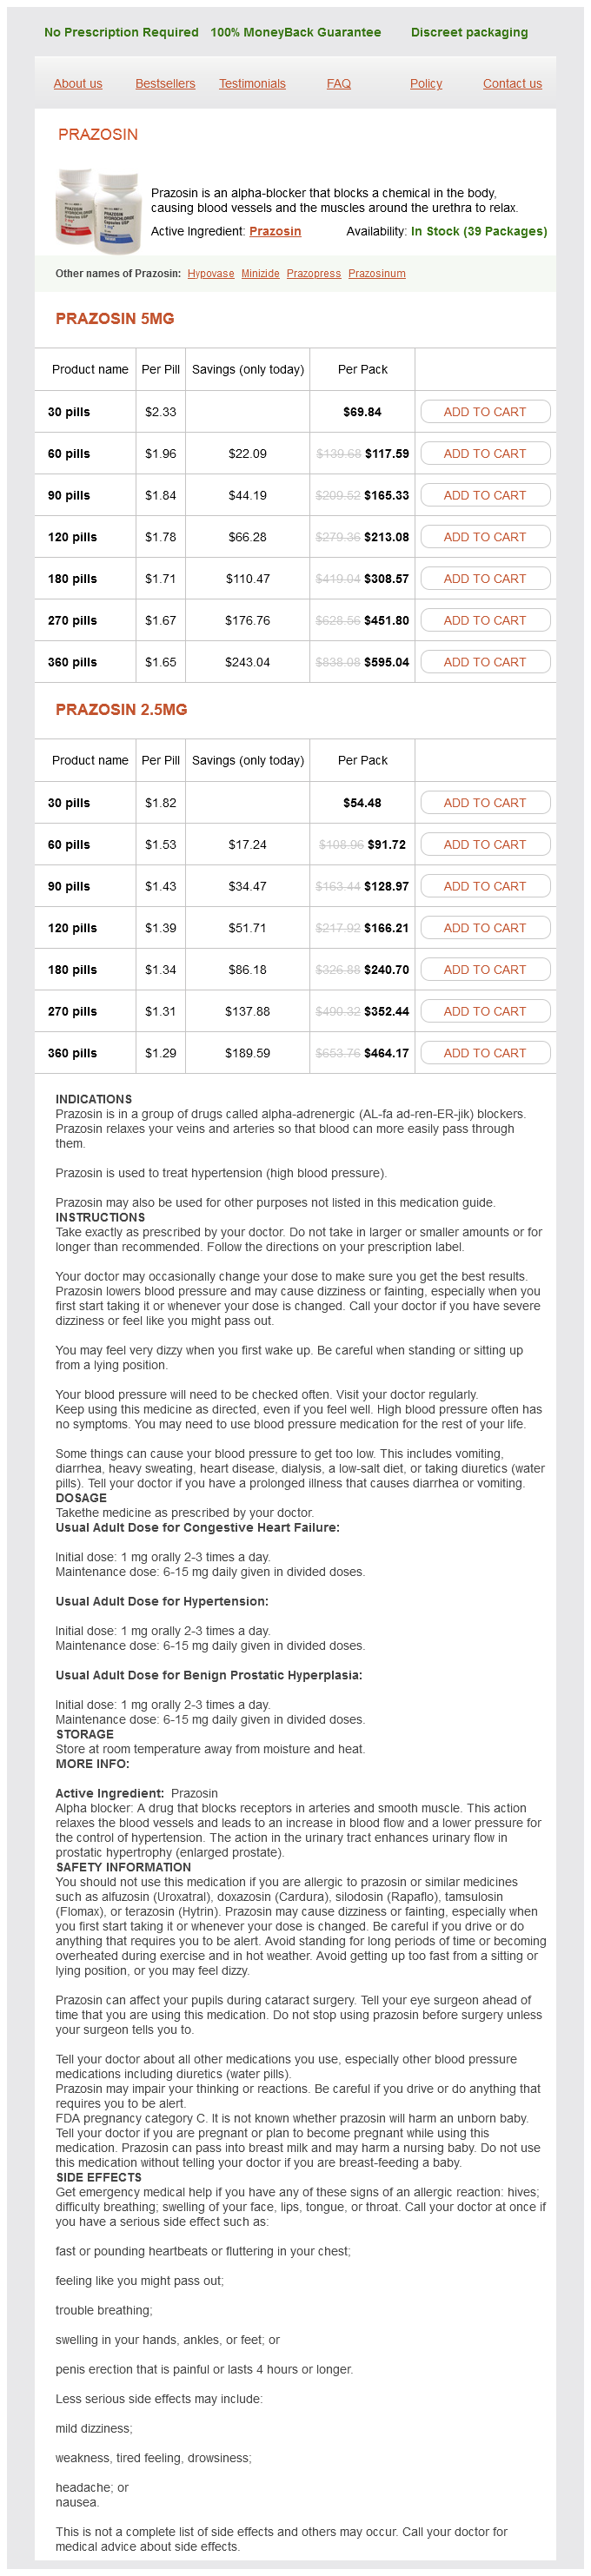591x2576 pixels.
Task: Follow the Hypovase alternate name link
Action: tap(211, 274)
